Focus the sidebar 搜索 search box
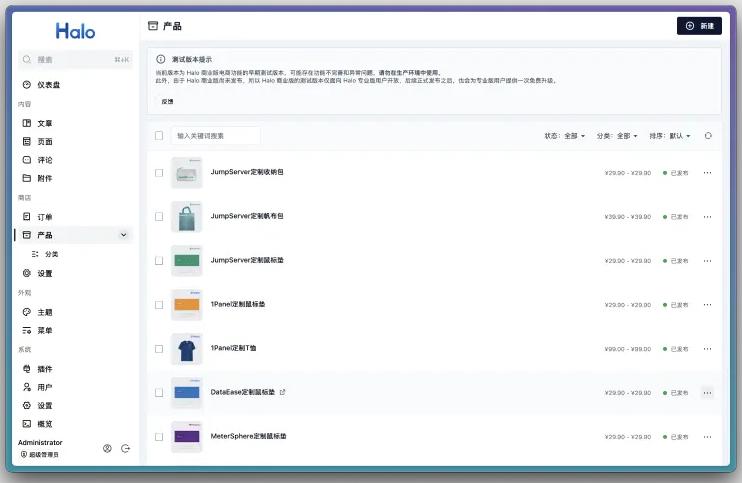Image resolution: width=742 pixels, height=483 pixels. 75,60
